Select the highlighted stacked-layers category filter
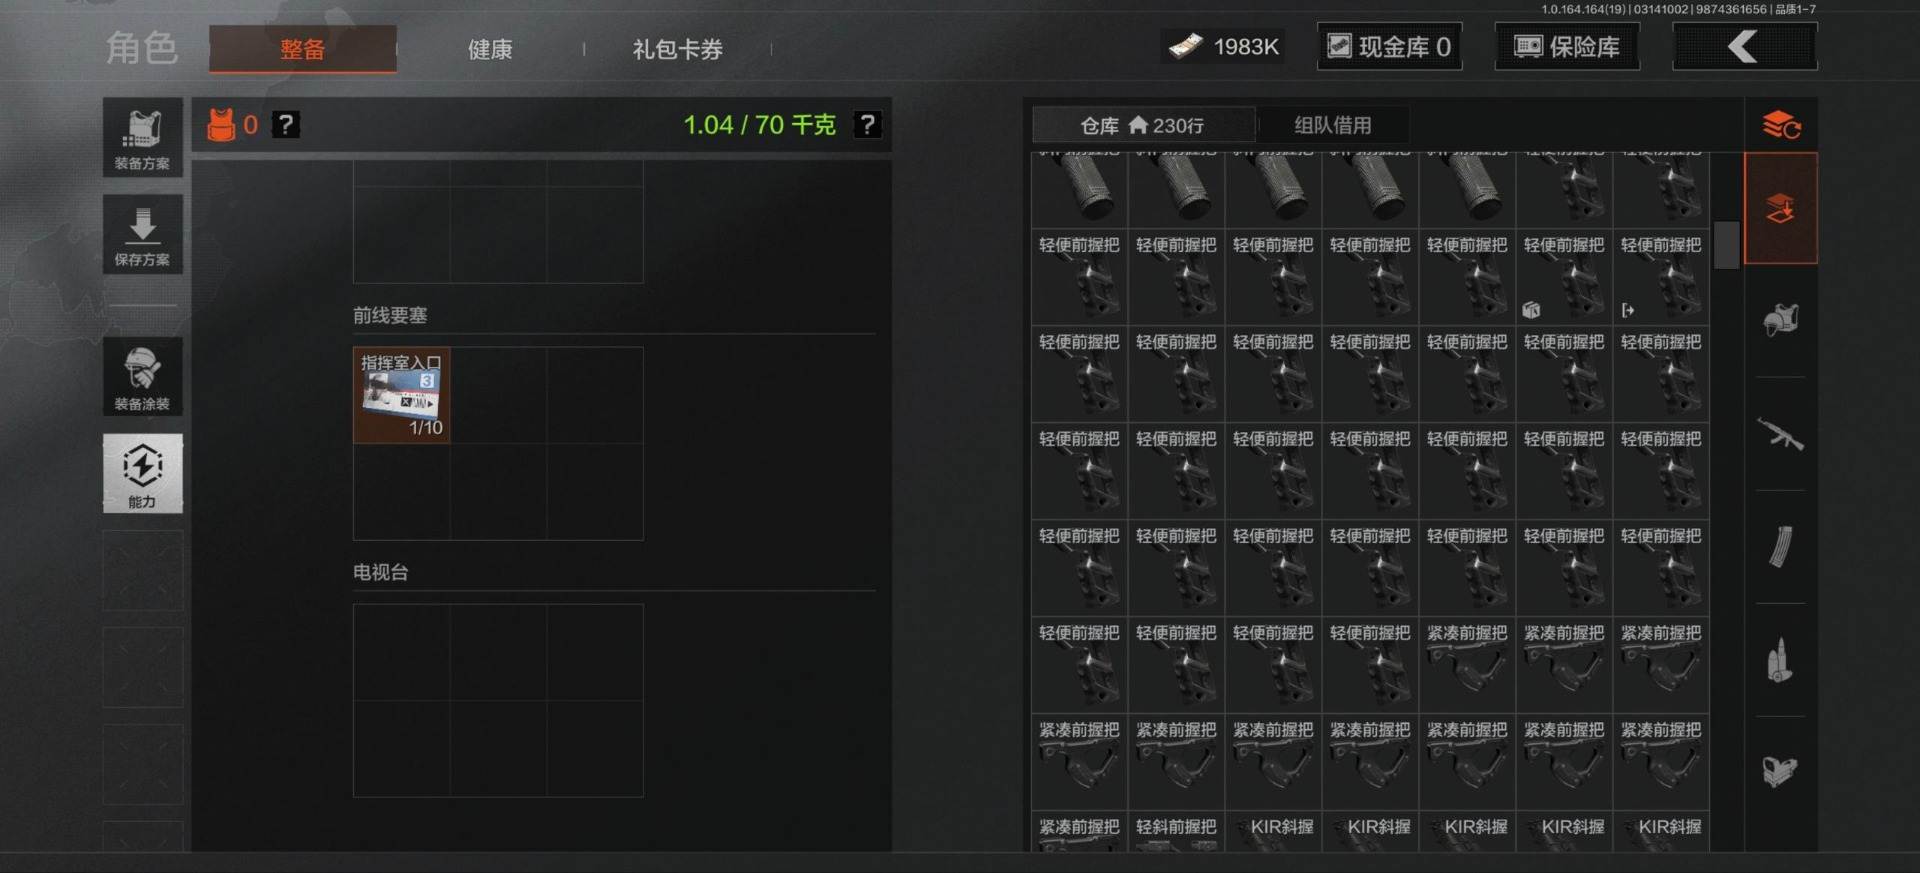 (1781, 208)
